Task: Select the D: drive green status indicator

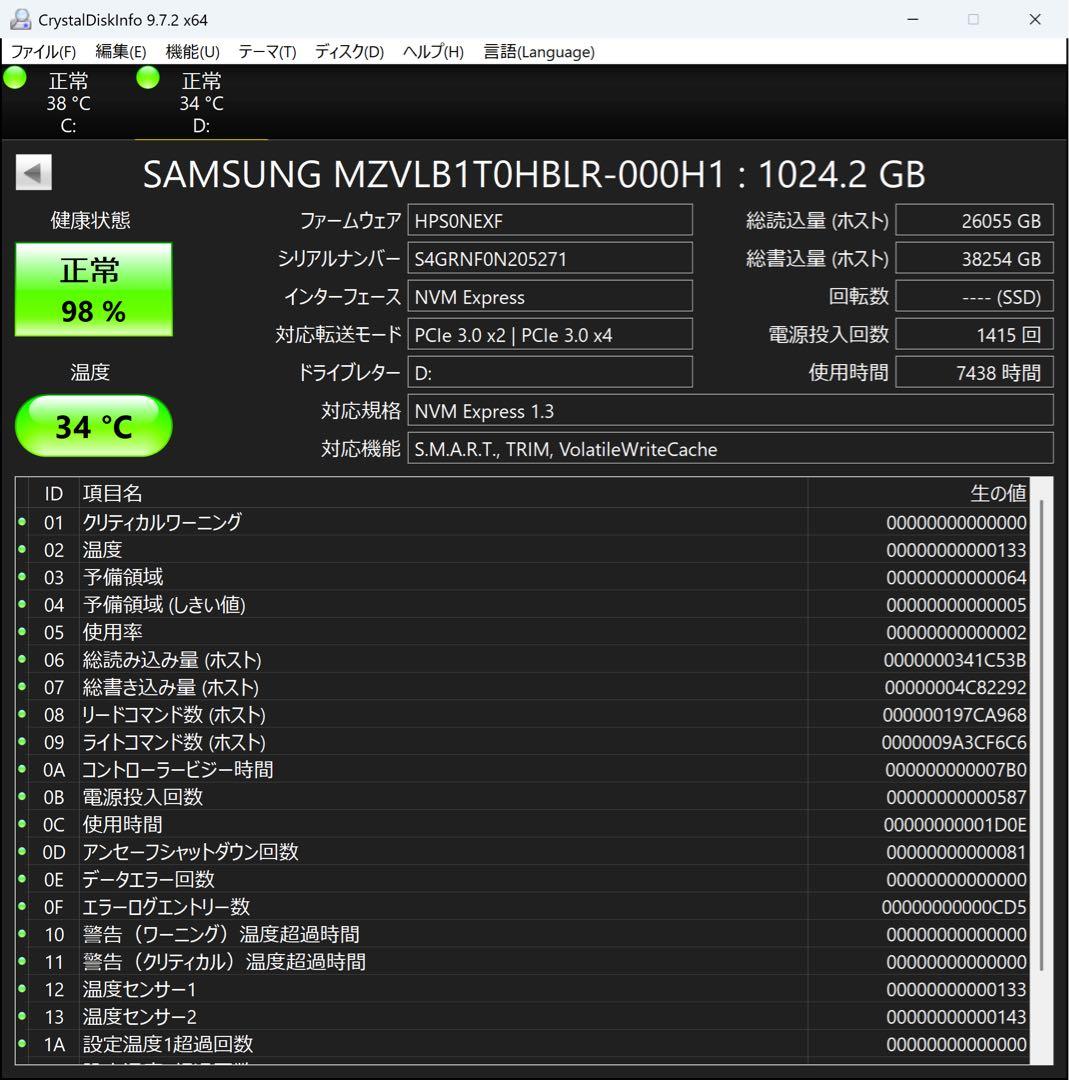Action: coord(147,77)
